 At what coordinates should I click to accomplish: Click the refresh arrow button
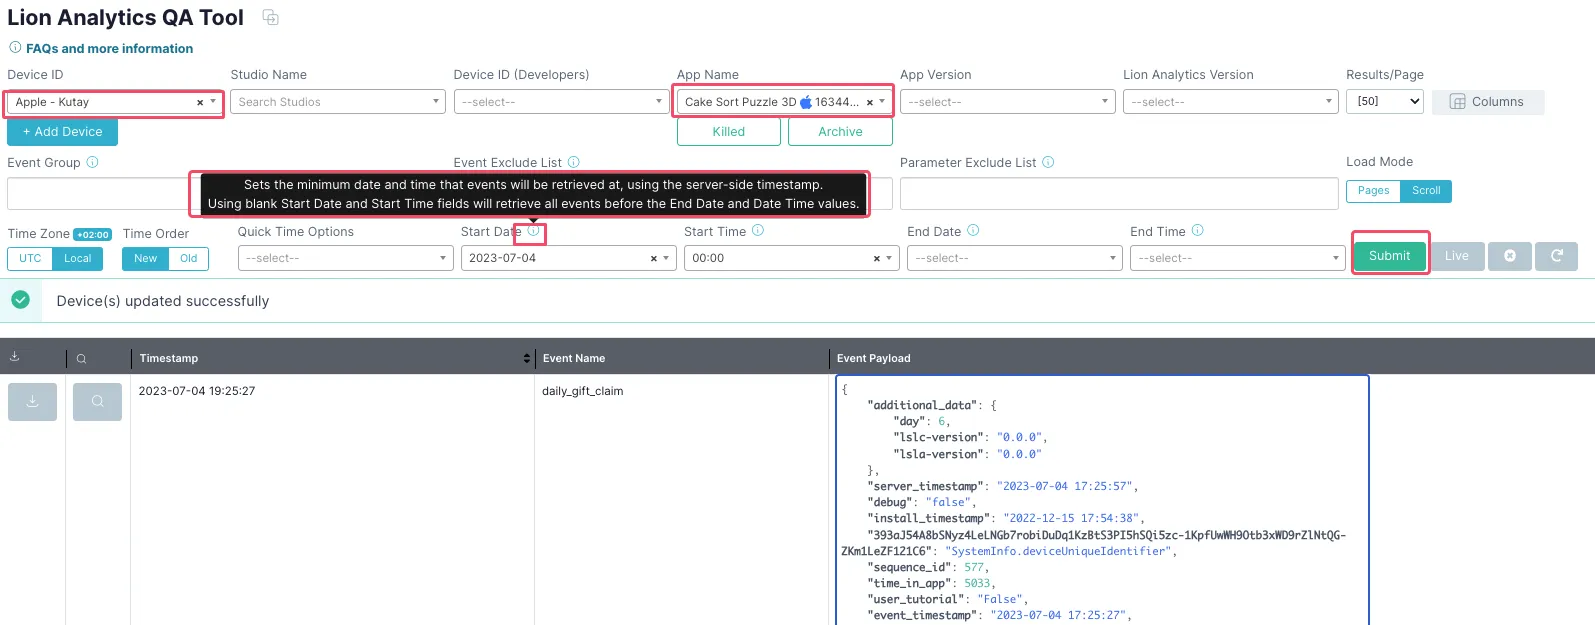[x=1556, y=256]
